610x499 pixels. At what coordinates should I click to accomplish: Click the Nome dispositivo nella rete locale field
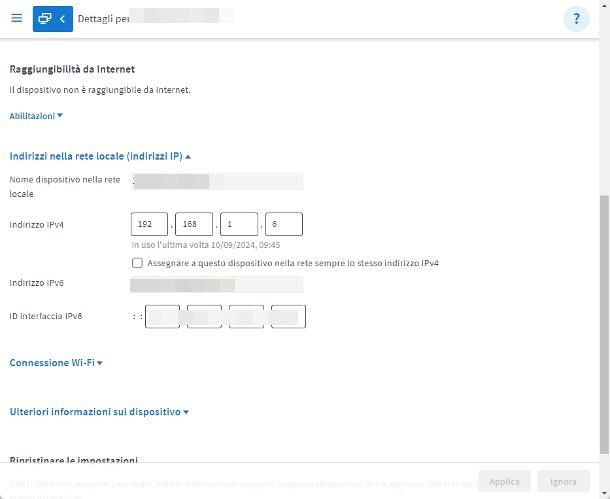tap(217, 181)
